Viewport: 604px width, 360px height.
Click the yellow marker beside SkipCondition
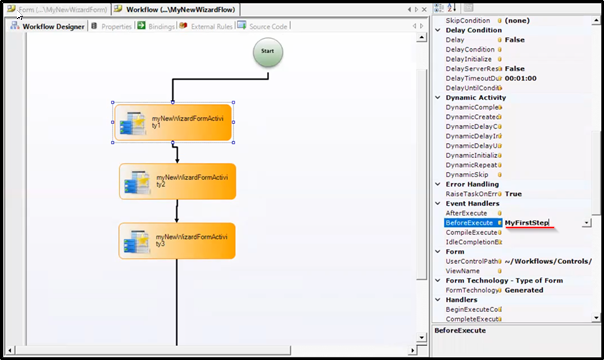(500, 20)
